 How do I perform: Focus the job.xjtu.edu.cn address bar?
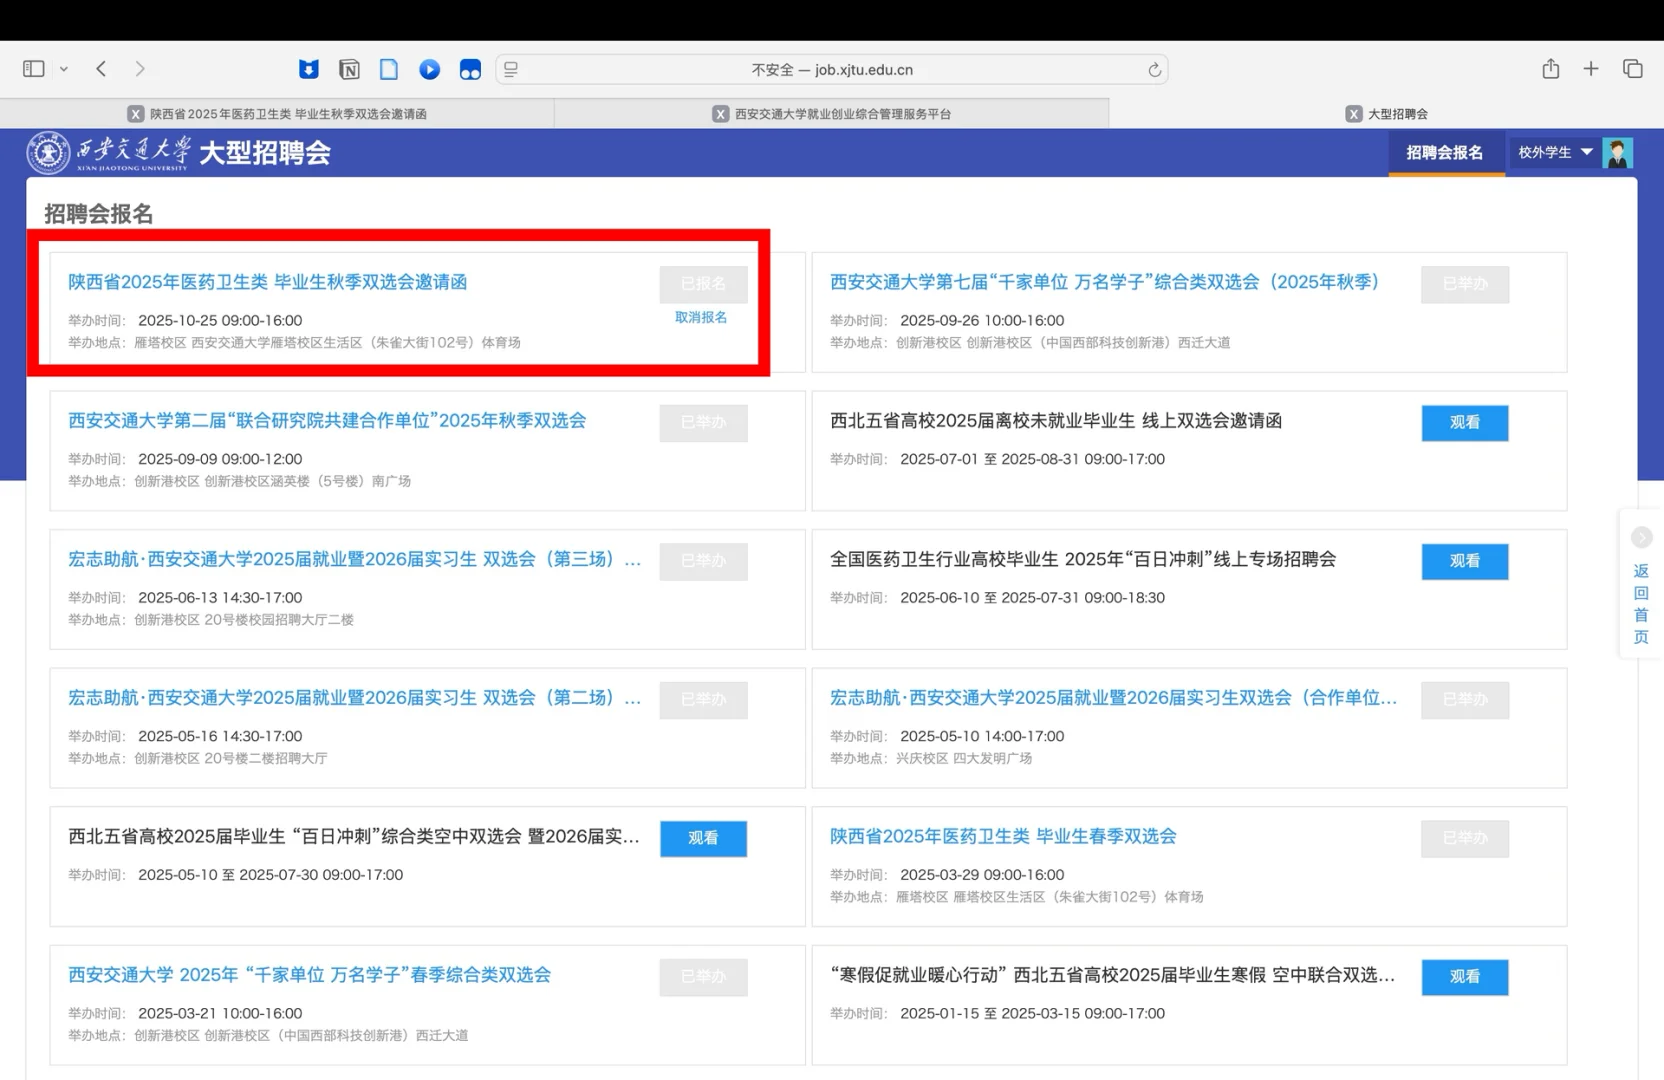[832, 69]
